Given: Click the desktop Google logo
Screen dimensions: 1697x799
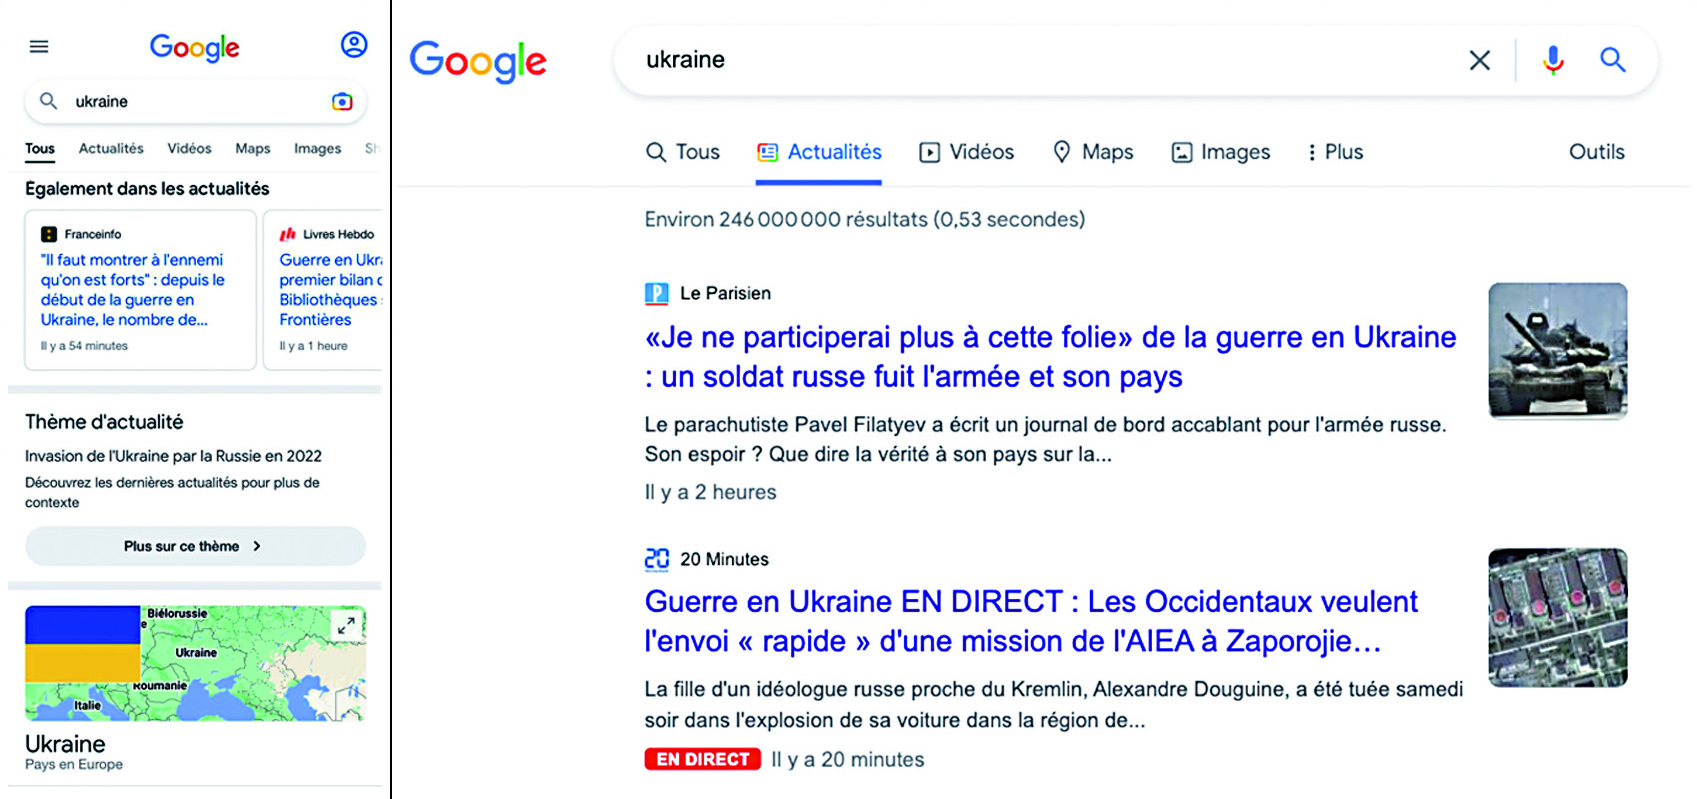Looking at the screenshot, I should point(478,61).
